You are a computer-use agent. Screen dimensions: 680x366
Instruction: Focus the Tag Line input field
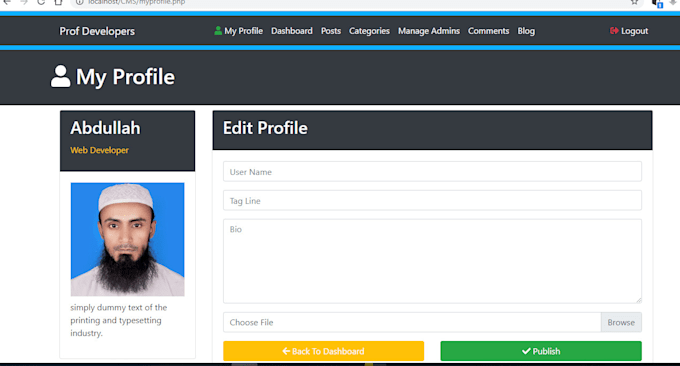pos(432,200)
